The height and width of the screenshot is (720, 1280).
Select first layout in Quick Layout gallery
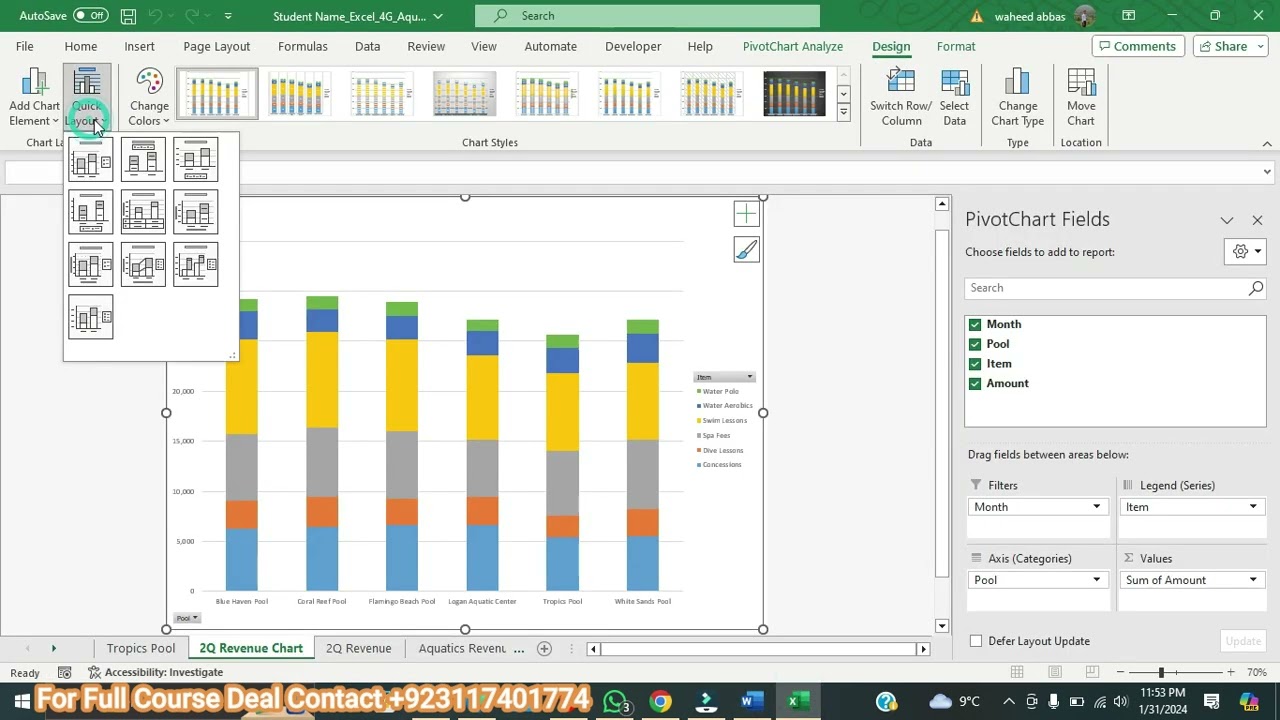[91, 160]
